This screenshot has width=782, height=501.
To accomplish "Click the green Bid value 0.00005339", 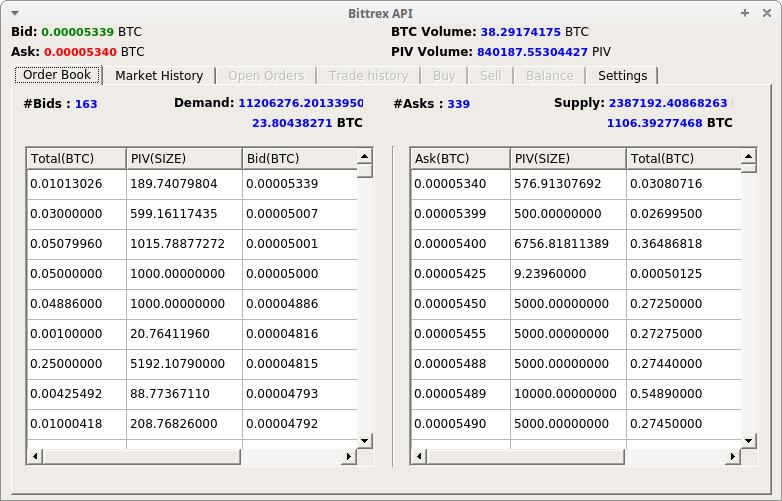I will pyautogui.click(x=78, y=32).
